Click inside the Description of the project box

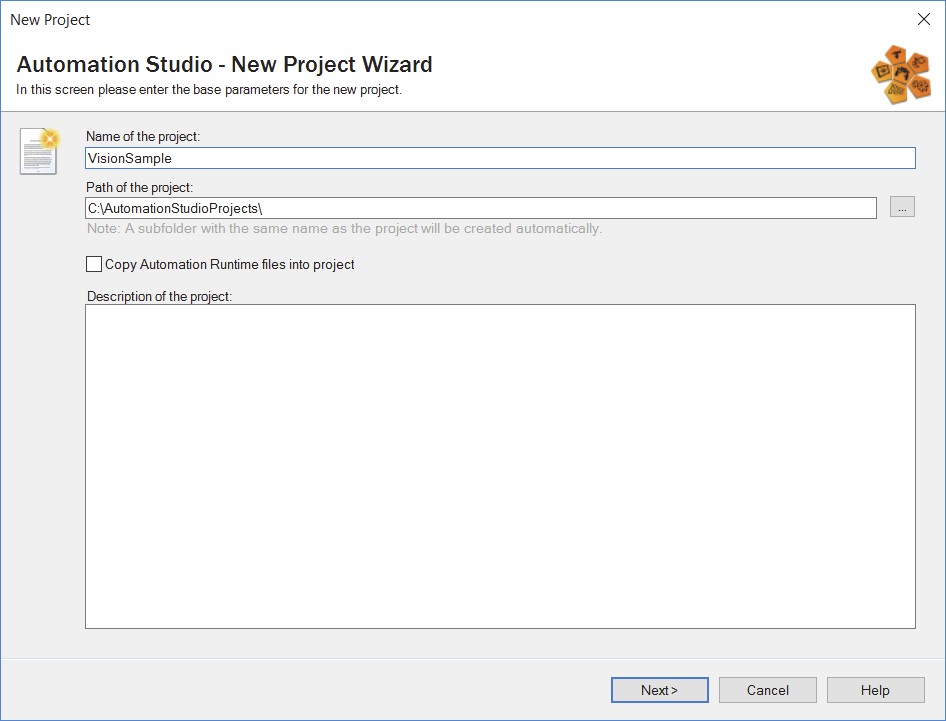point(500,466)
